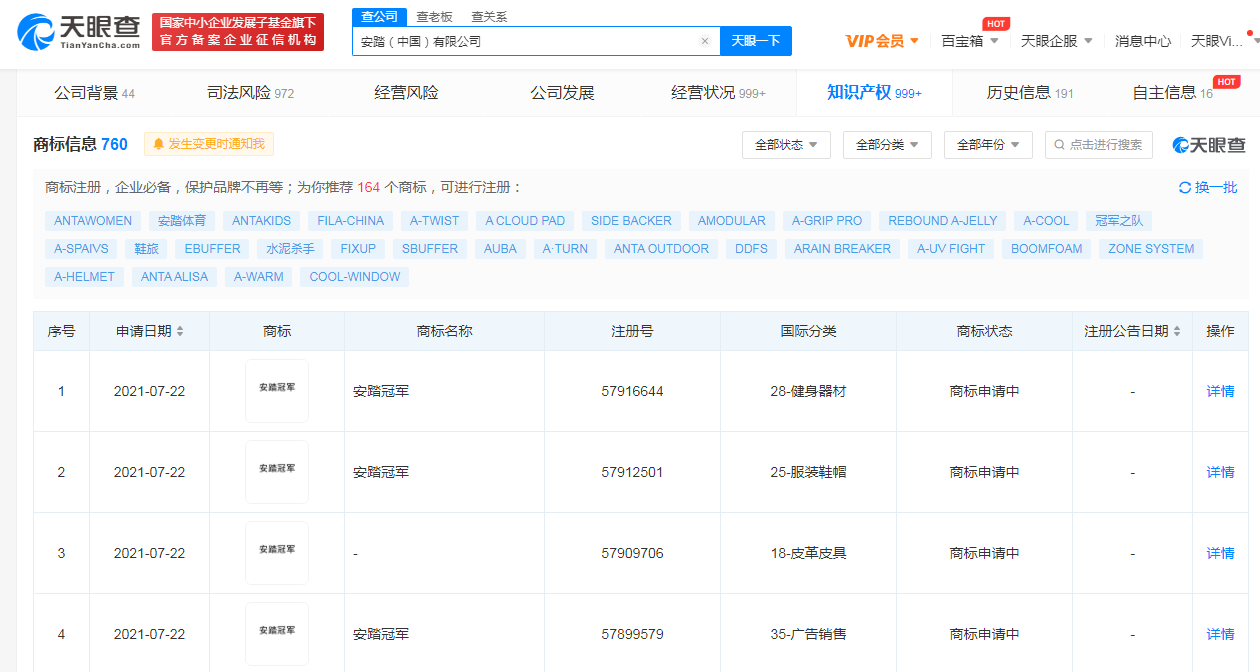The height and width of the screenshot is (672, 1260).
Task: Clear the search box using the X icon
Action: [704, 40]
